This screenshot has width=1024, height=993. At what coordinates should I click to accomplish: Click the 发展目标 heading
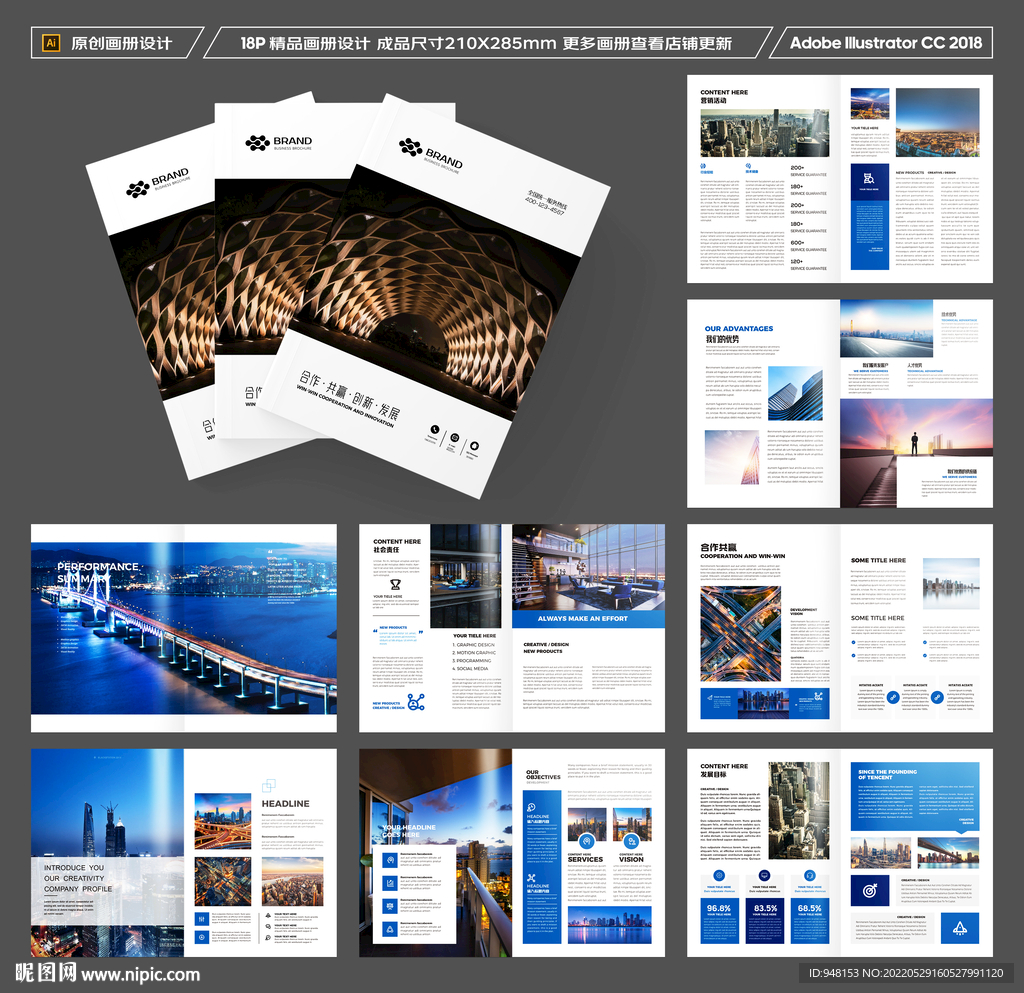click(713, 774)
